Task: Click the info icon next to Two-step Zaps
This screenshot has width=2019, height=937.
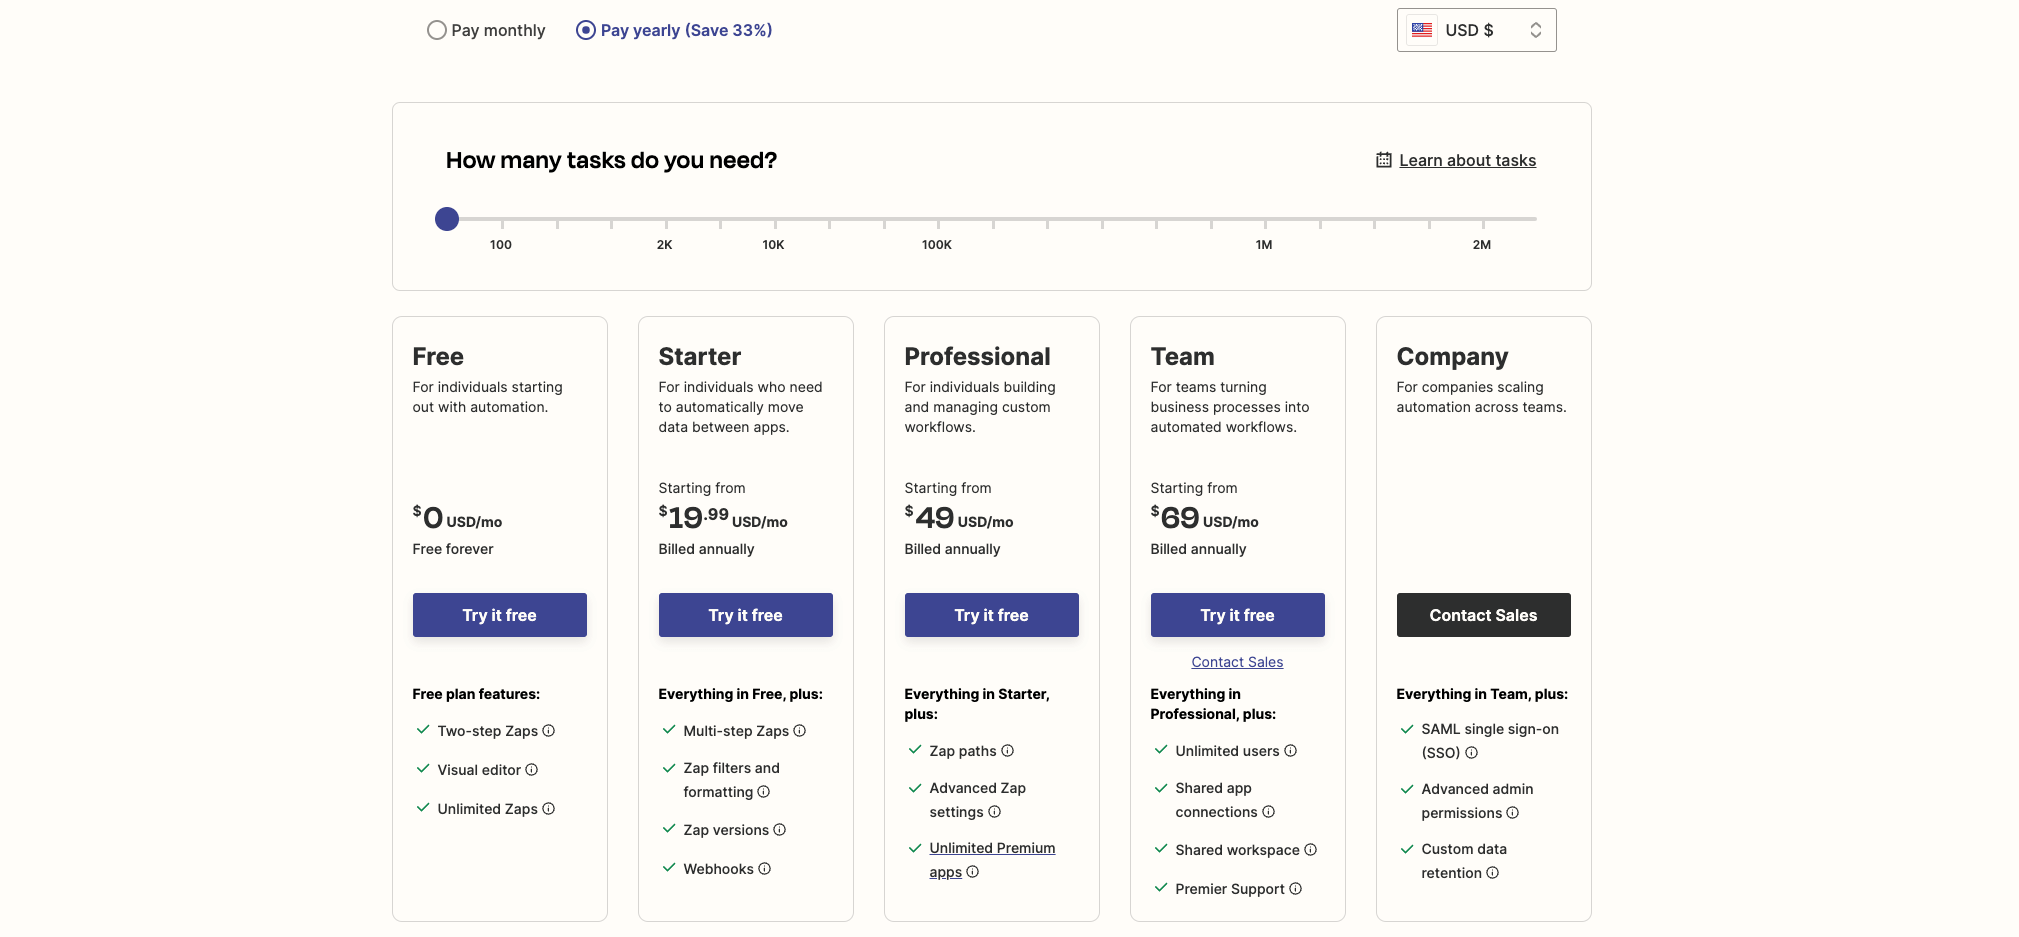Action: point(548,731)
